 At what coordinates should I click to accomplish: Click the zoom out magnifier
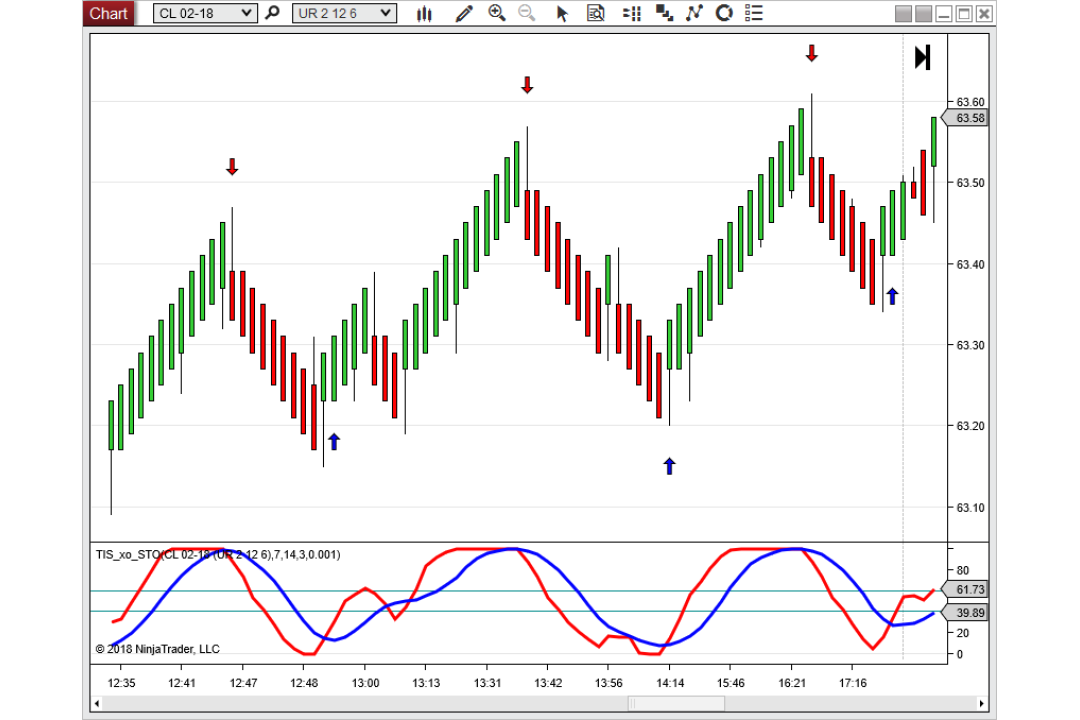[527, 13]
